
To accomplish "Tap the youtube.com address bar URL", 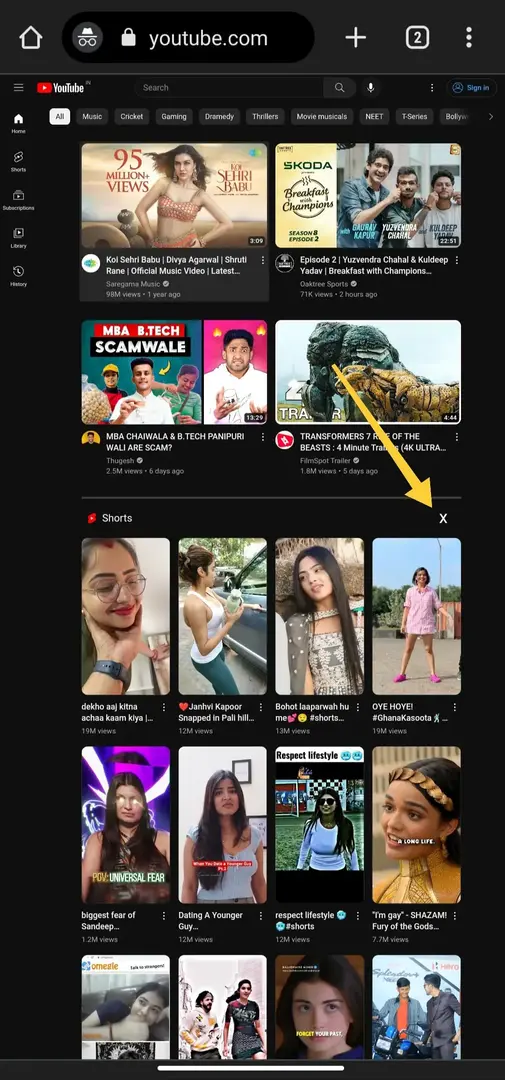I will coord(208,38).
